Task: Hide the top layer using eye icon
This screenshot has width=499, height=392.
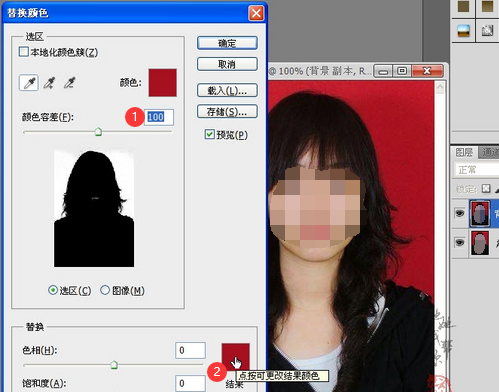Action: (459, 213)
